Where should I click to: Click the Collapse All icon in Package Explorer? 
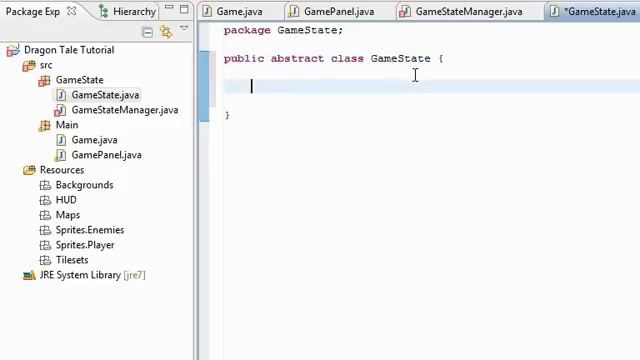(x=147, y=32)
